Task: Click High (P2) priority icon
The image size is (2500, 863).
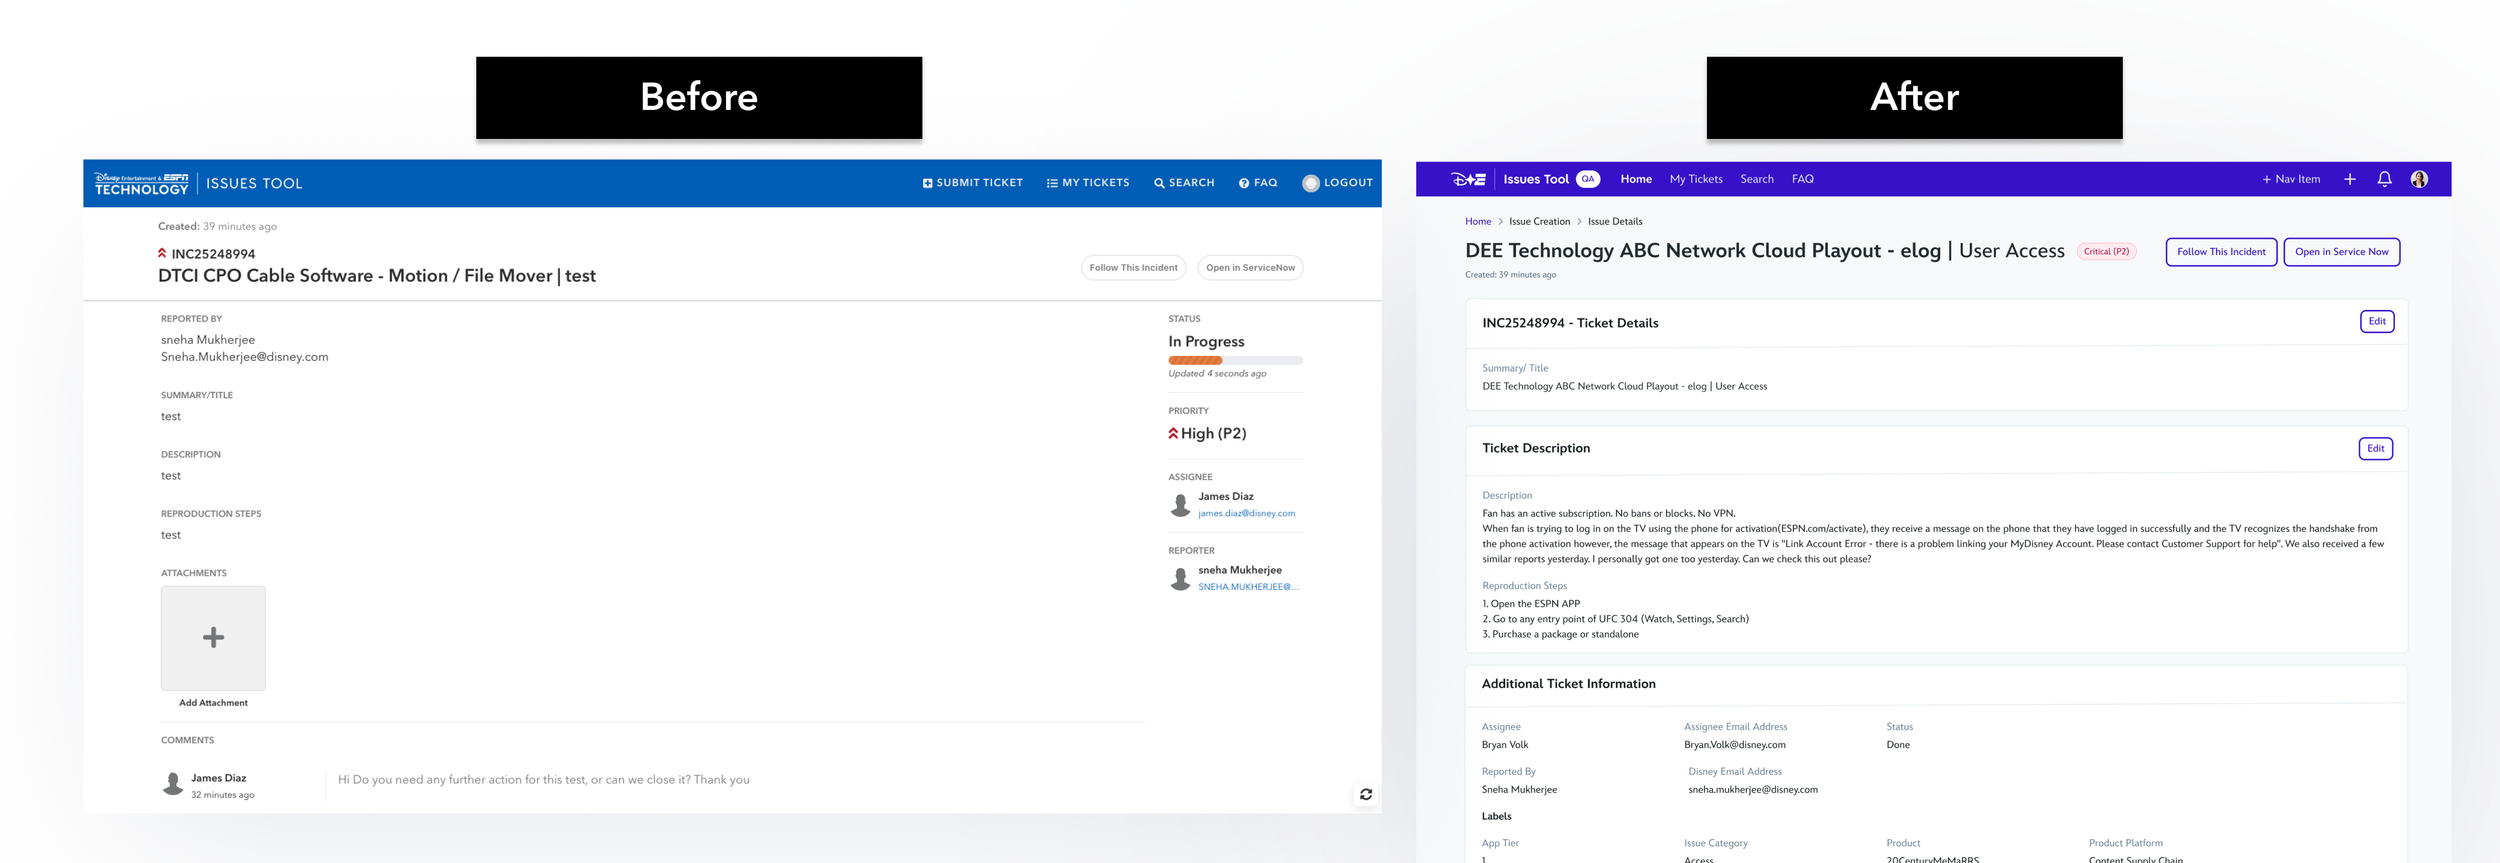Action: coord(1173,433)
